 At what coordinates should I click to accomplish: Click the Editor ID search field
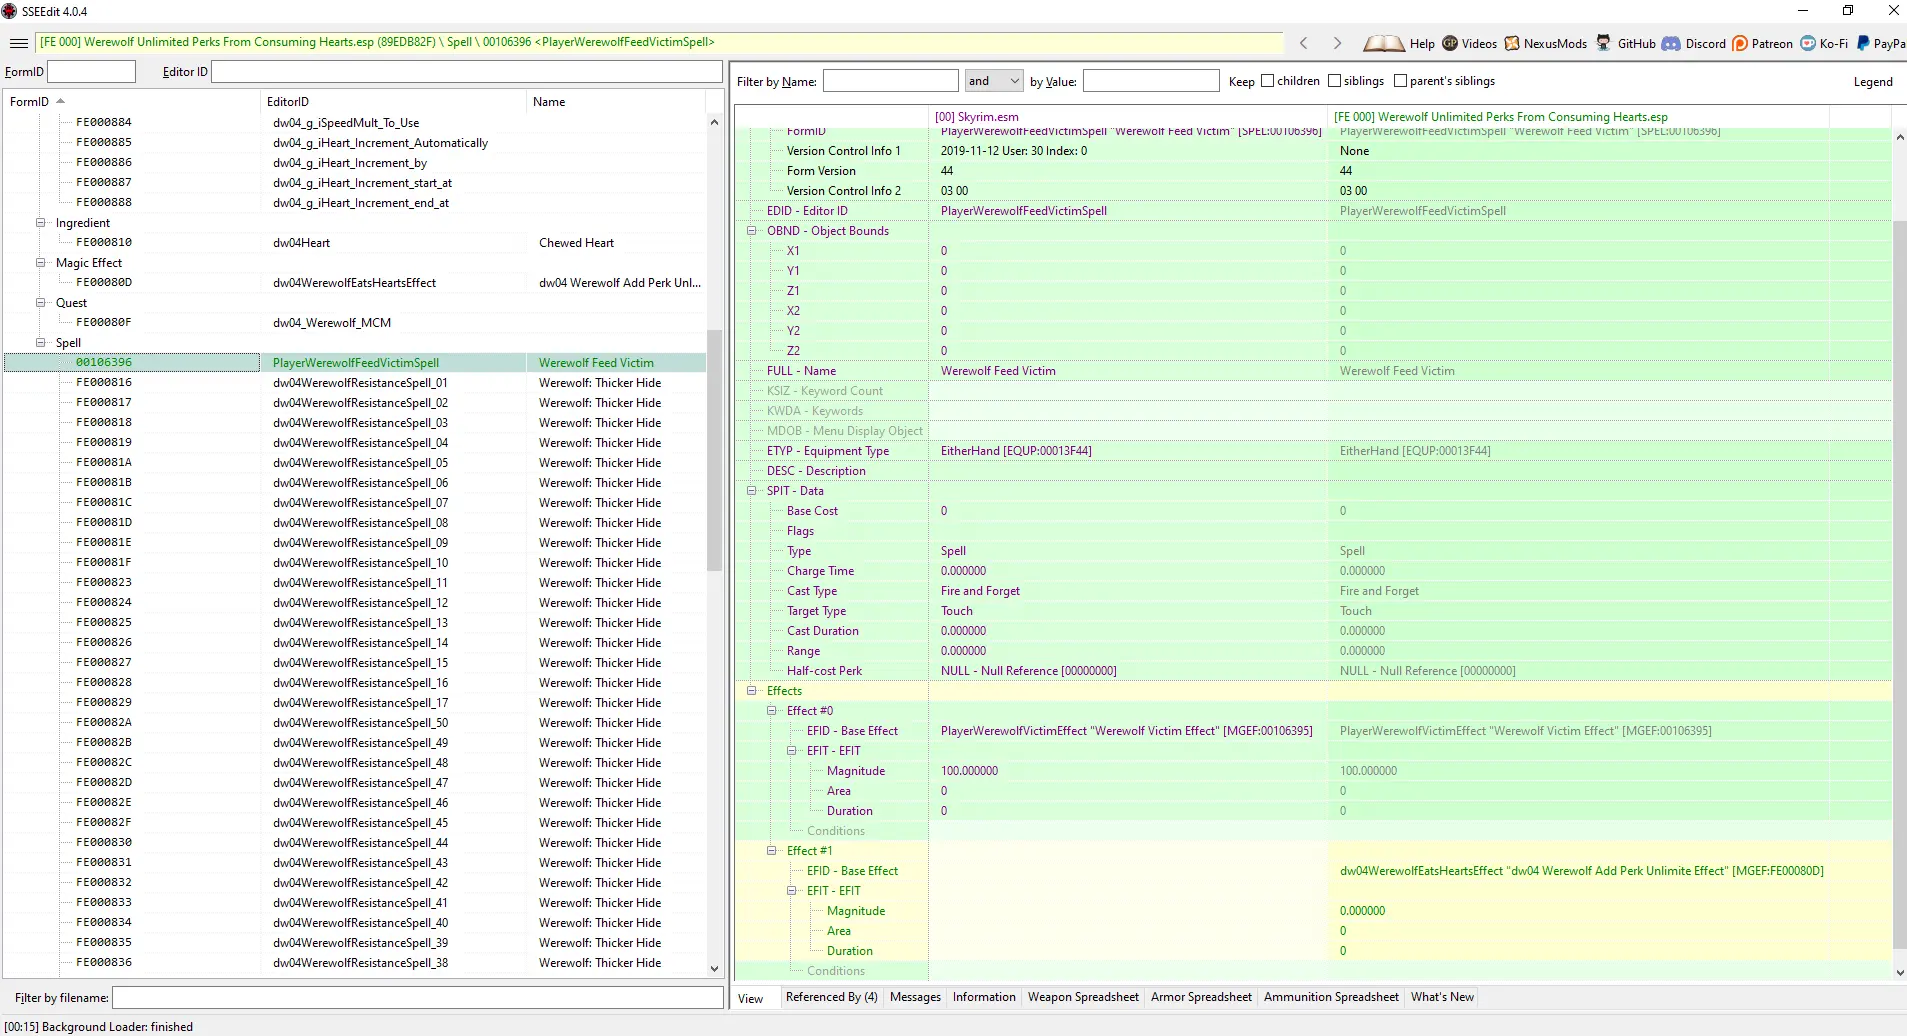pyautogui.click(x=467, y=72)
